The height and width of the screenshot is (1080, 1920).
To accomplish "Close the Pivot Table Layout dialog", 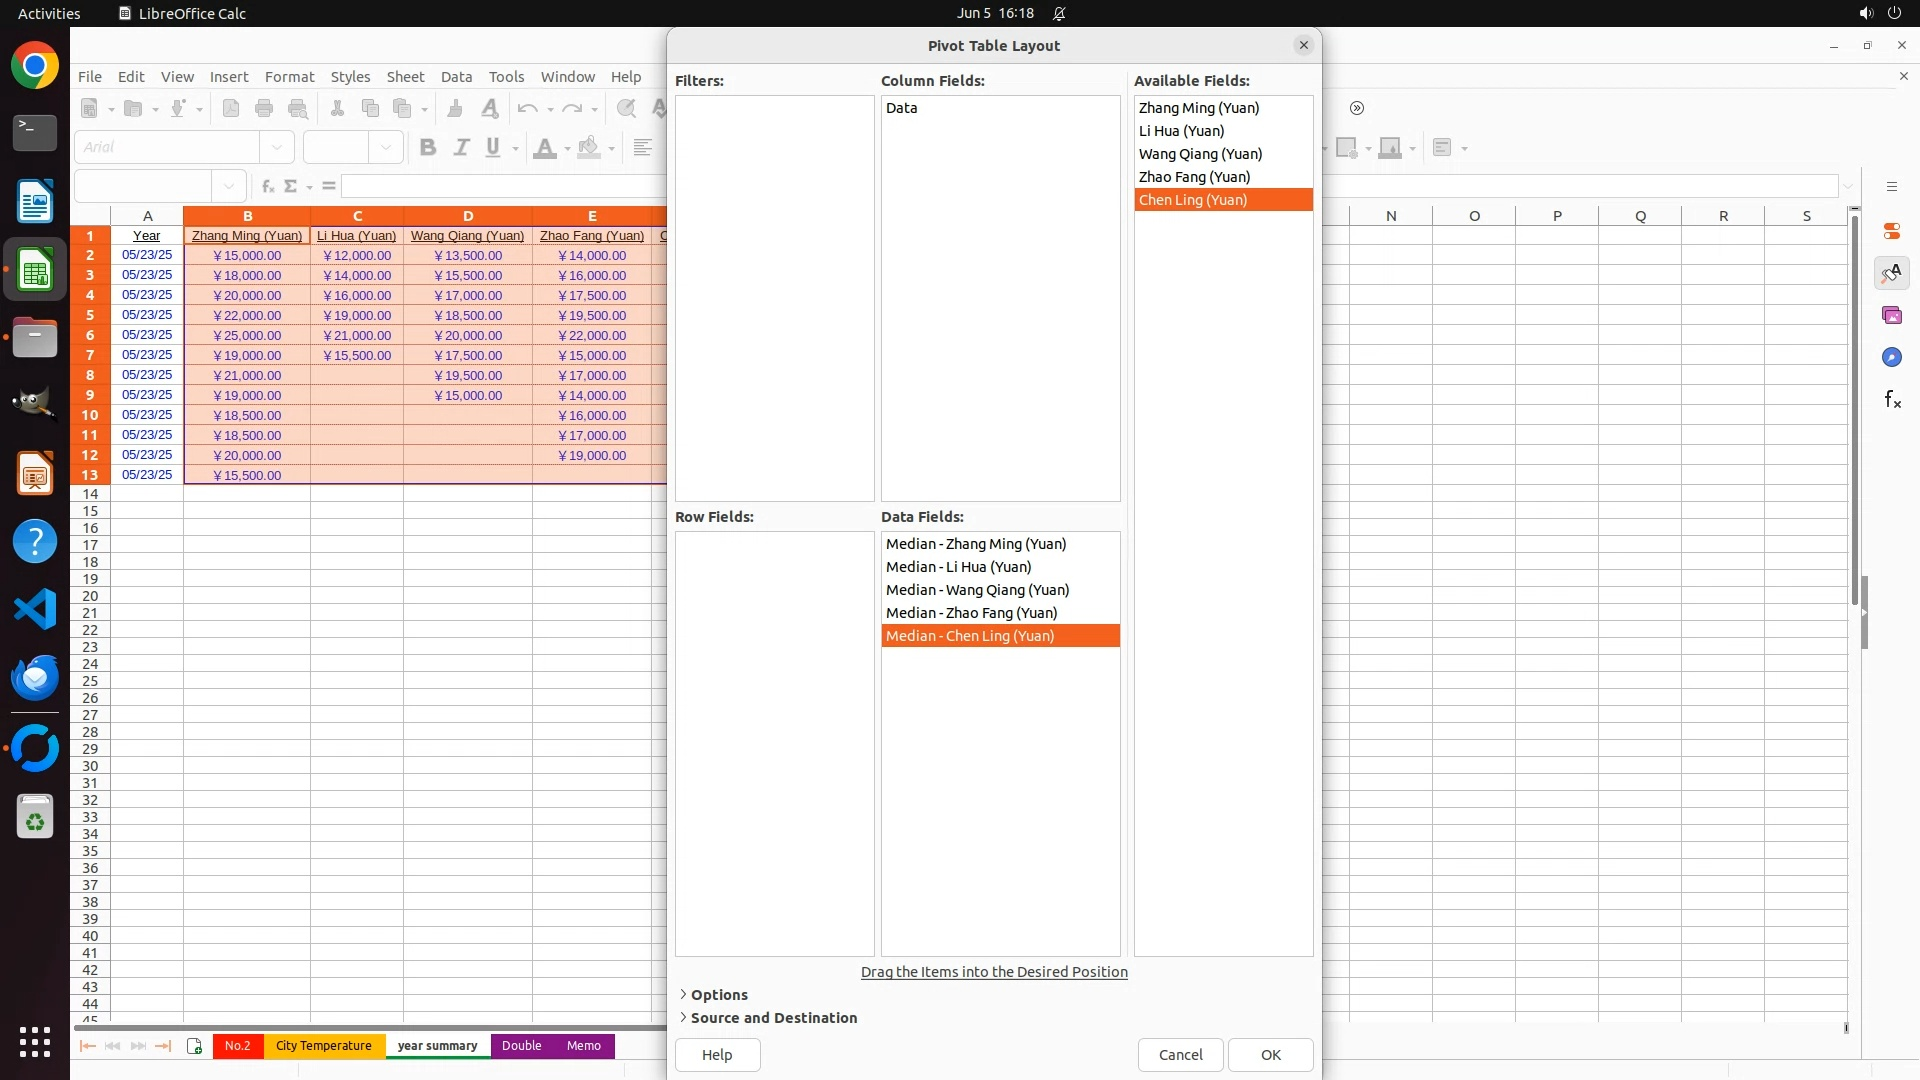I will tap(1303, 45).
